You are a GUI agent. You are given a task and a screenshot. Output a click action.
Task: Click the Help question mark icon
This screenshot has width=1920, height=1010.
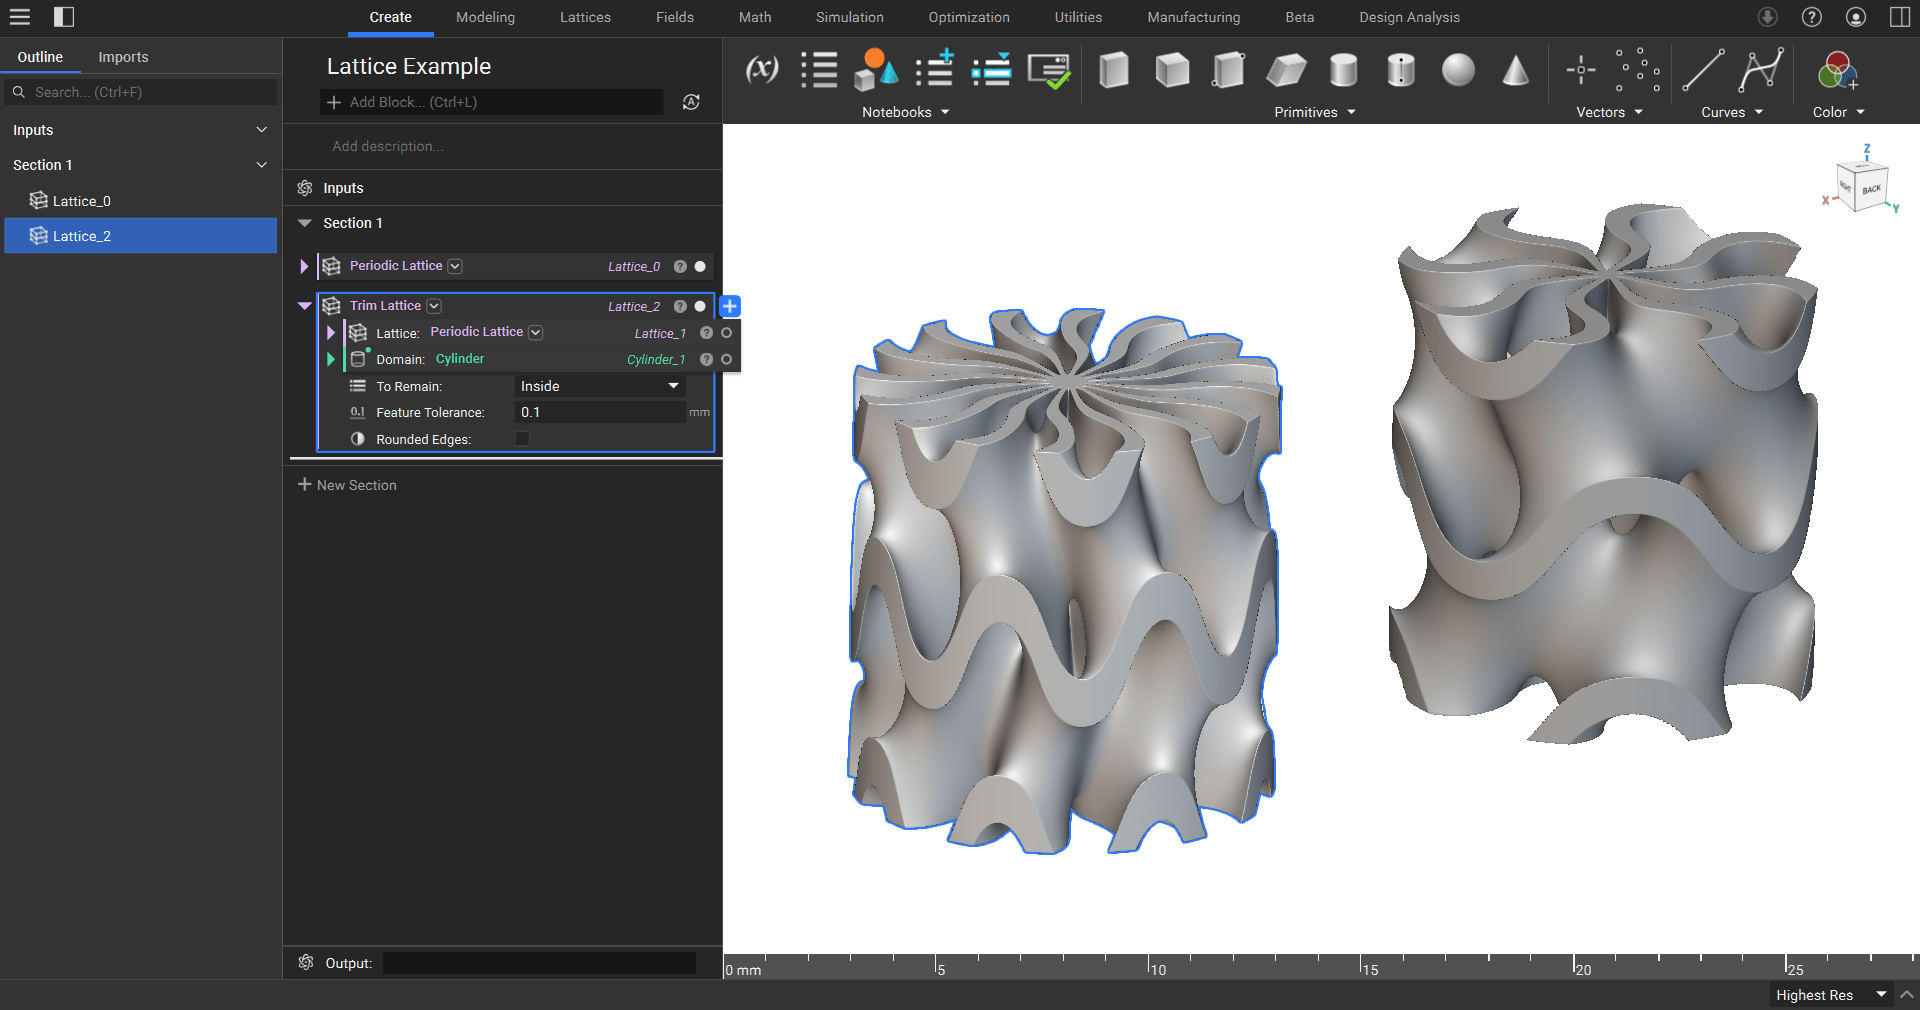1812,17
